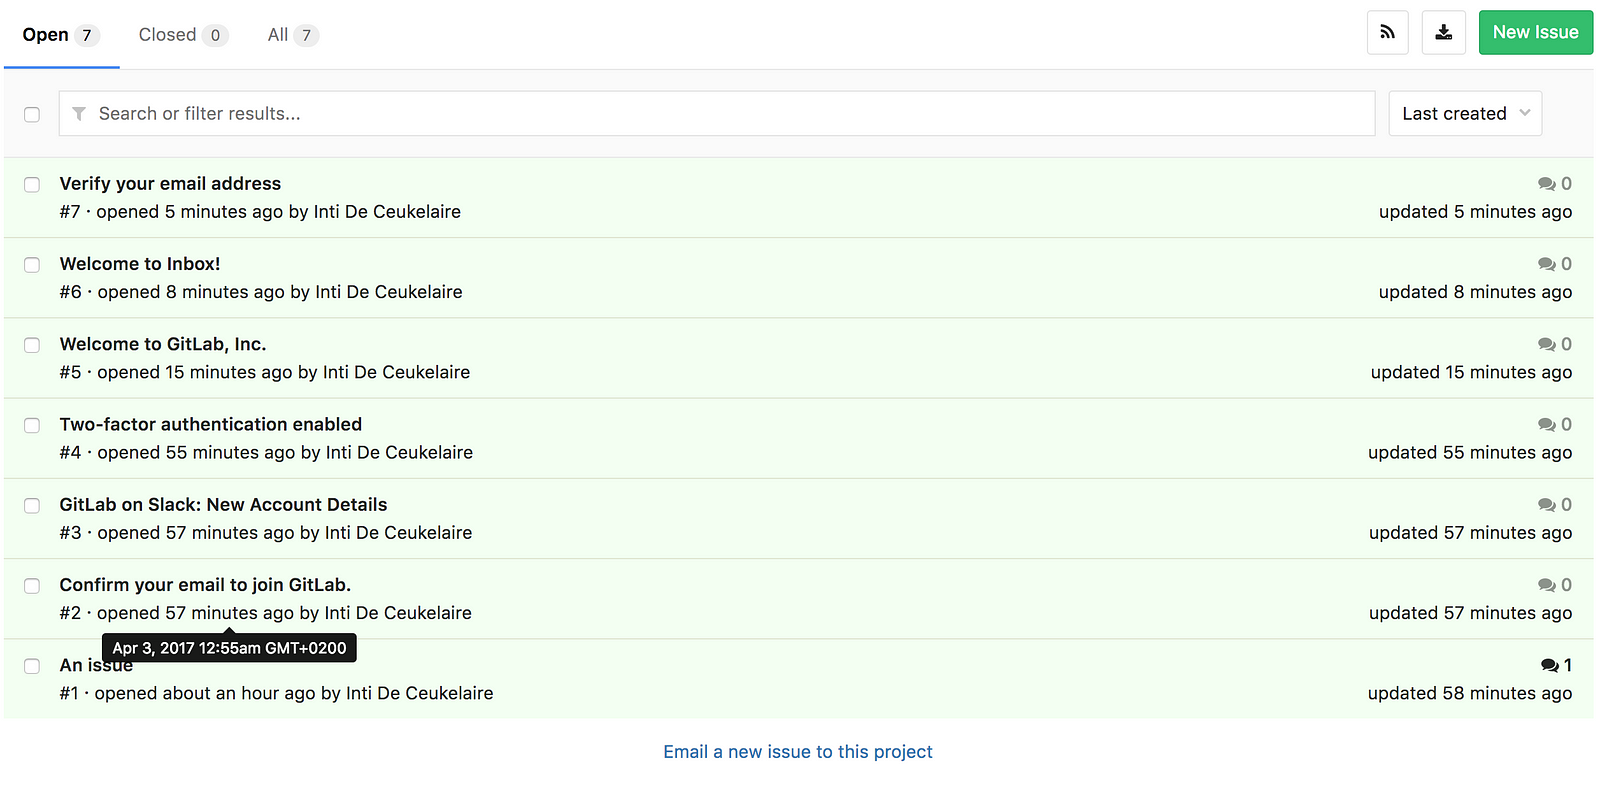Switch to the Open issues tab
1600x800 pixels.
pos(61,35)
